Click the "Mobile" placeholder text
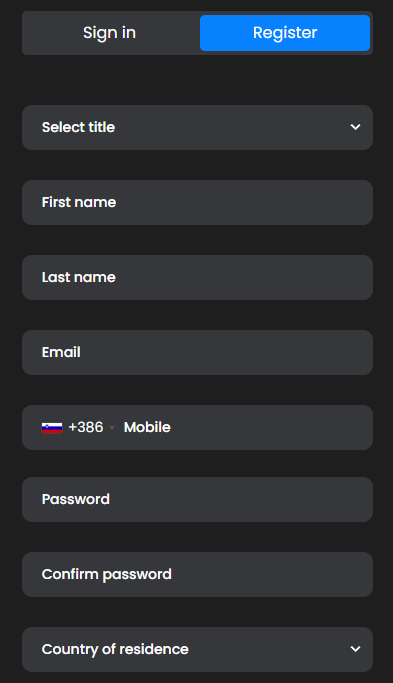393x683 pixels. tap(147, 427)
